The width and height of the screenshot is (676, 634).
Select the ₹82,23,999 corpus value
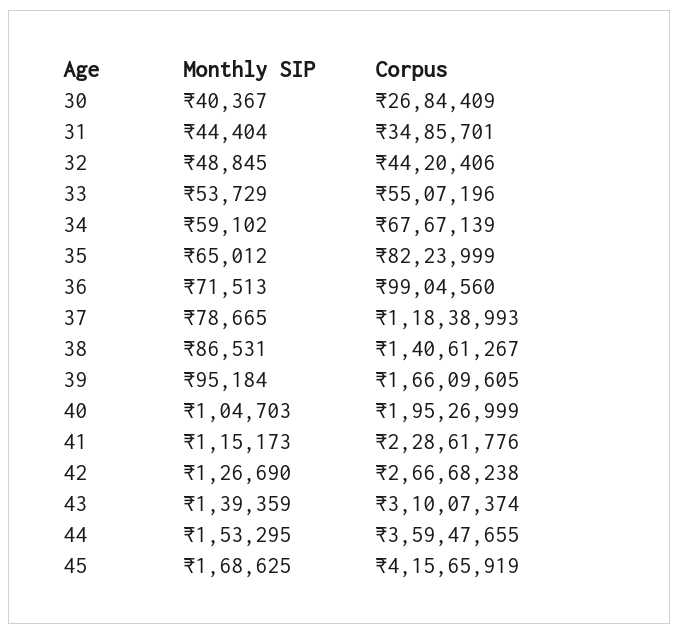pos(435,256)
